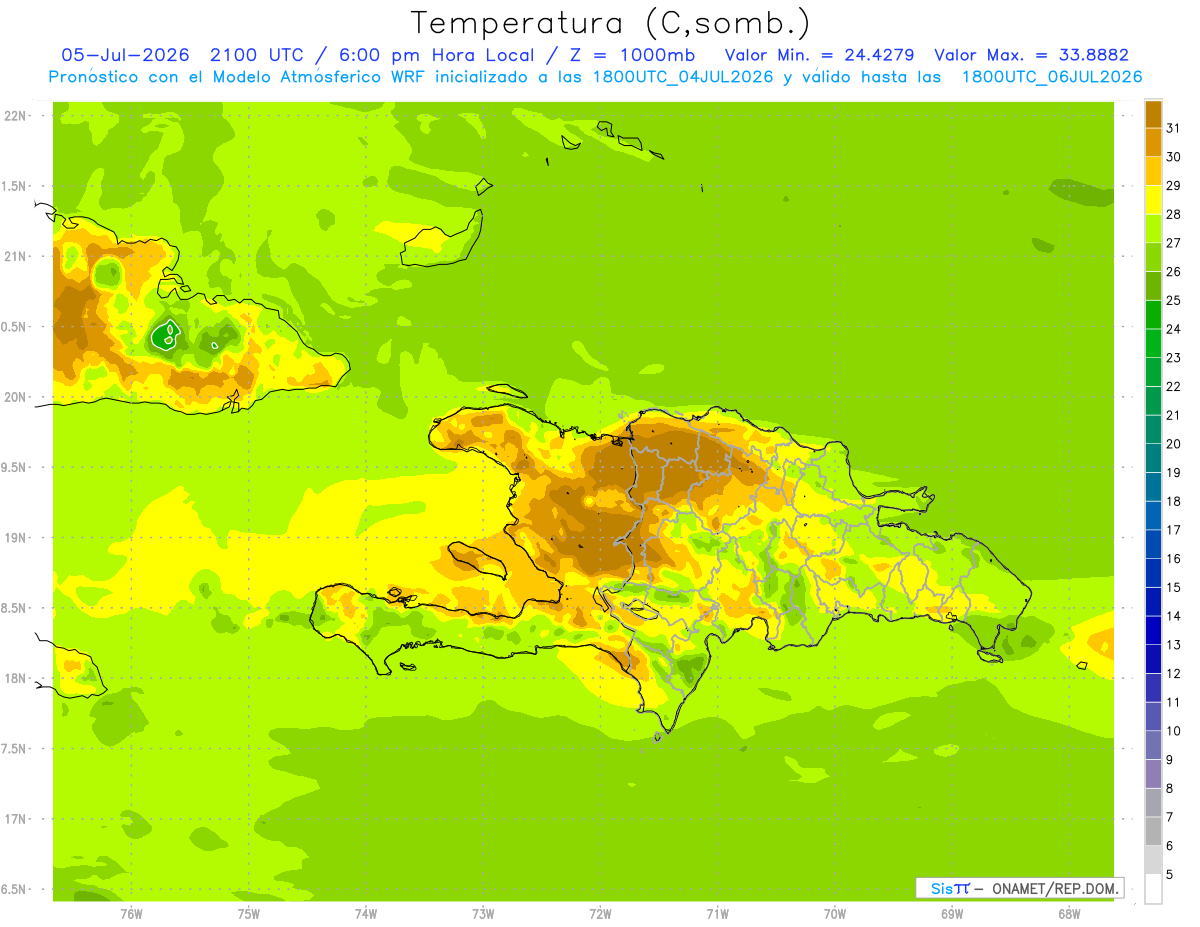Click the '73W' longitude axis label
The image size is (1200, 927).
(x=483, y=914)
